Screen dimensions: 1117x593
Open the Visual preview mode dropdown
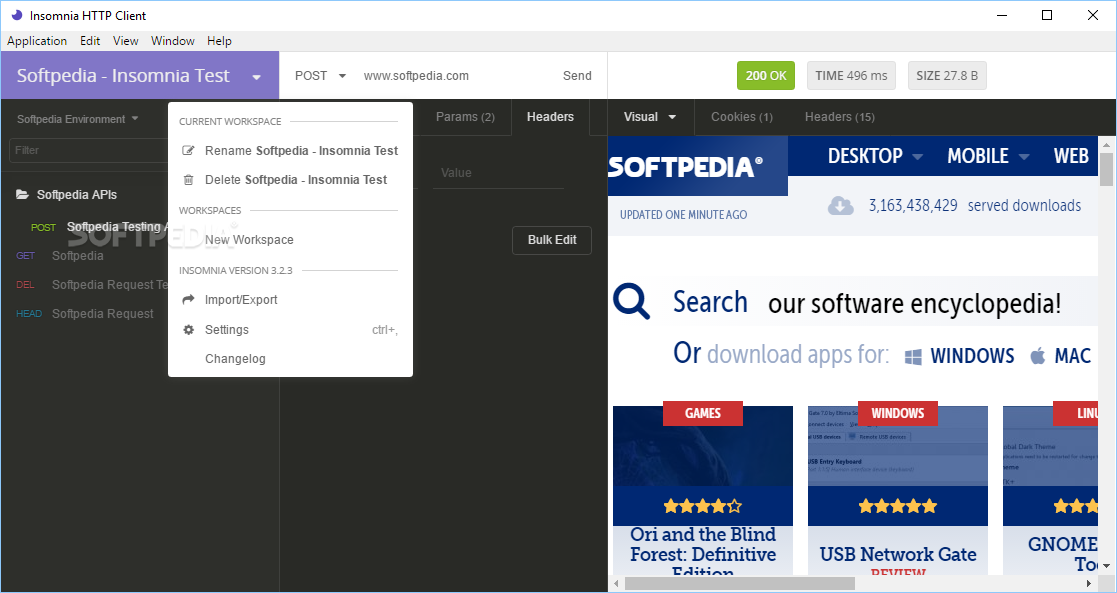[x=650, y=117]
